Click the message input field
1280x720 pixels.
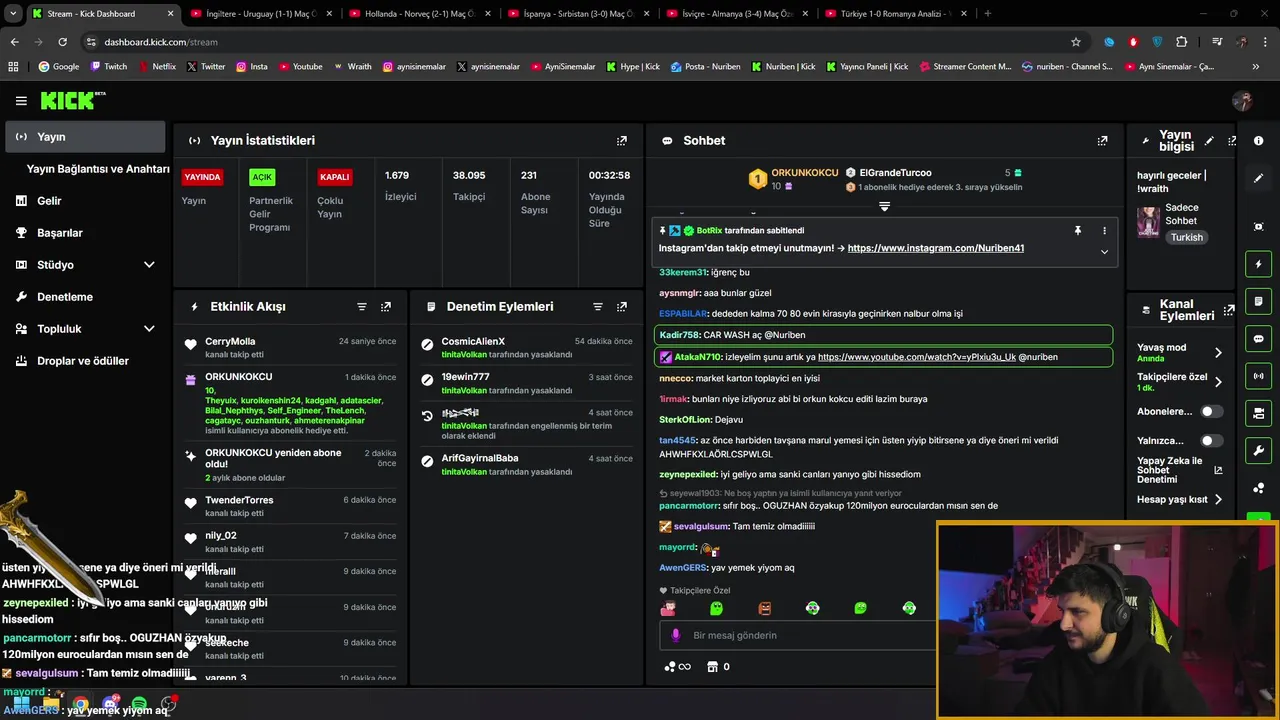click(797, 635)
